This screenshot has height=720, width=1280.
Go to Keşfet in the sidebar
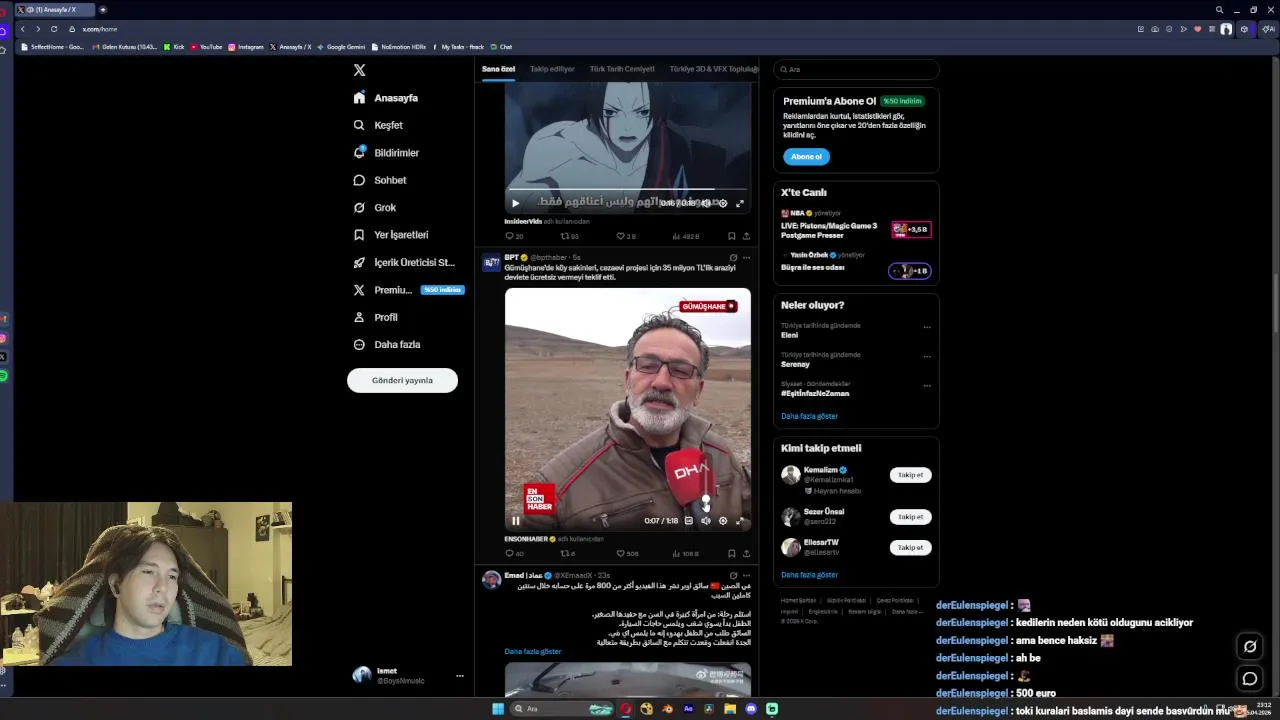pos(378,125)
